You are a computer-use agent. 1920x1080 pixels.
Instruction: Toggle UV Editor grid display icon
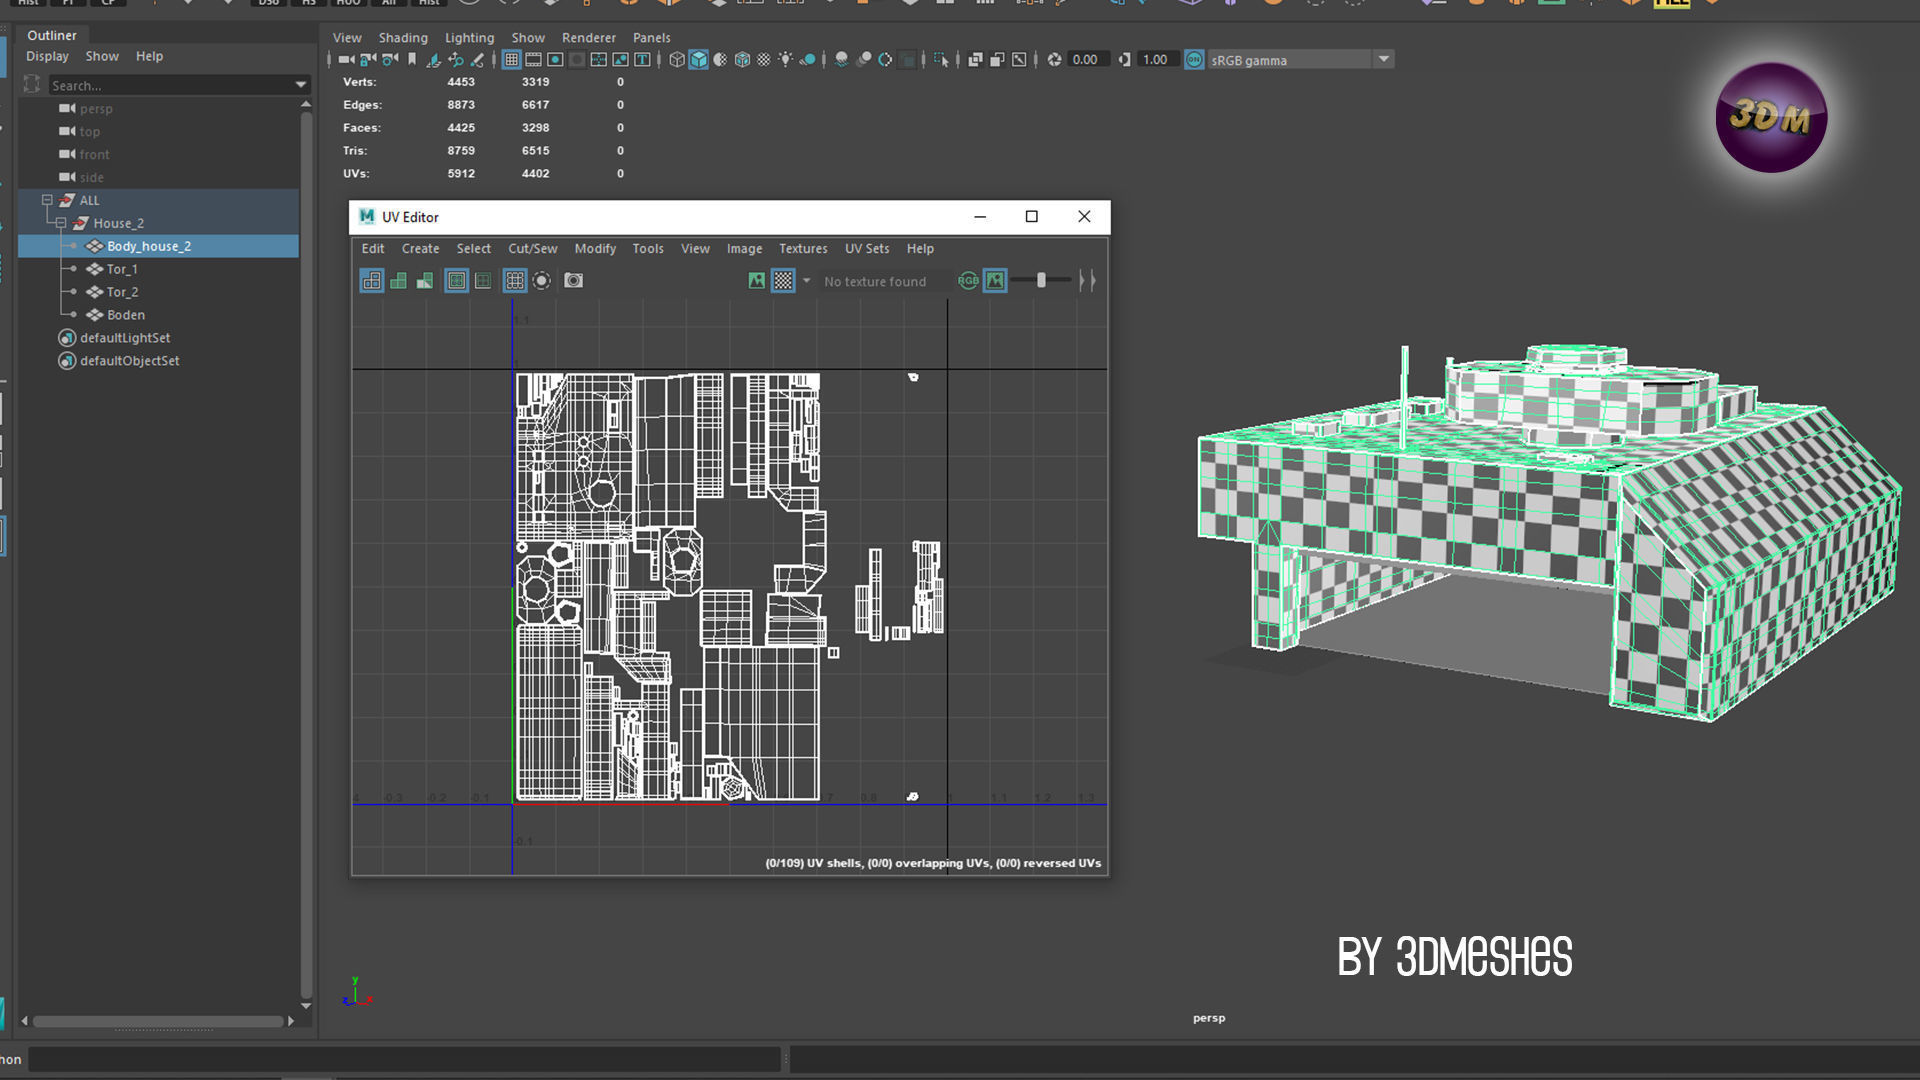coord(514,281)
